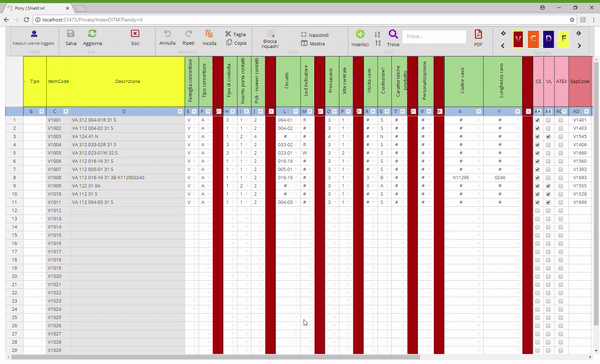This screenshot has height=364, width=600.
Task: Open Tipo dropdown in row V1001
Action: [x=42, y=120]
